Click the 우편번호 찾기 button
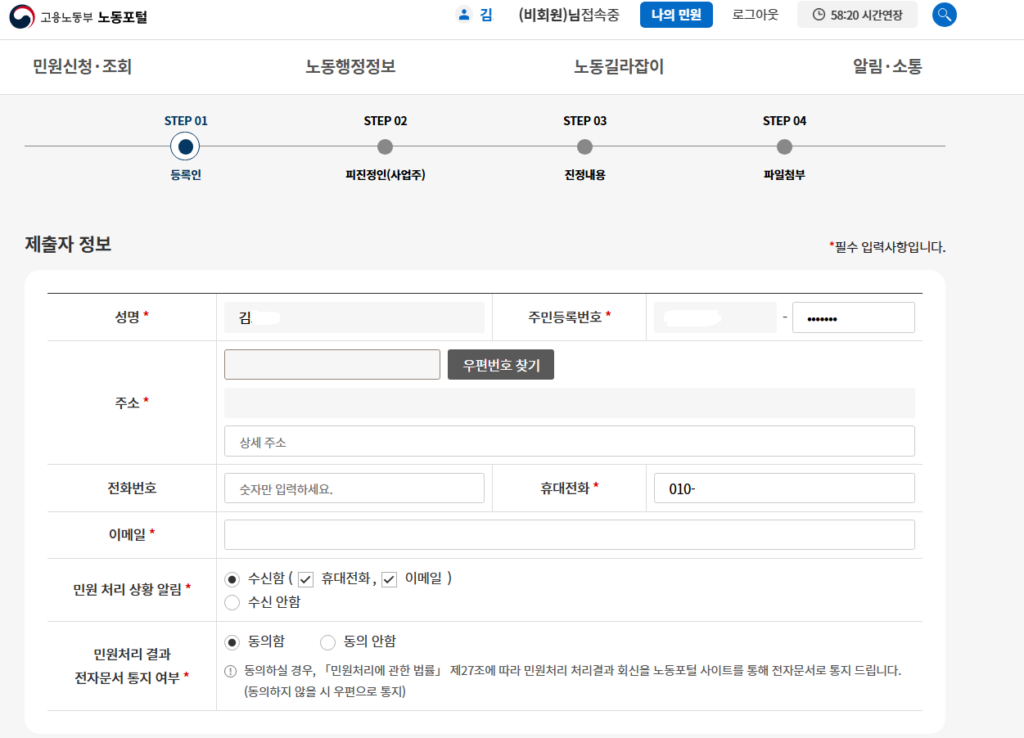Screen dimensions: 1024x738 tap(500, 364)
